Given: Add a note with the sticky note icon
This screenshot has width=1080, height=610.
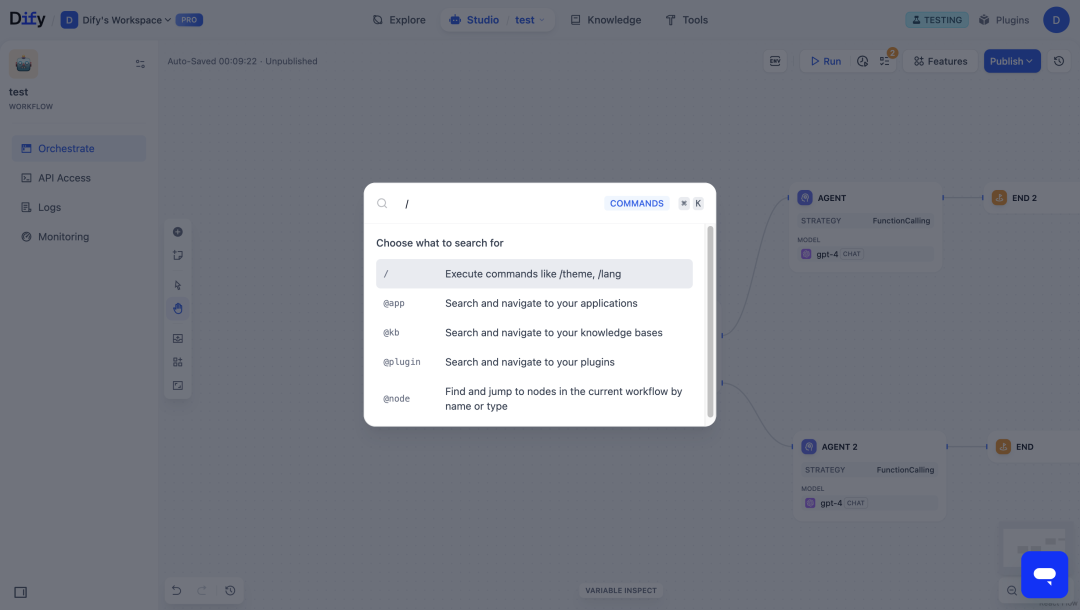Looking at the screenshot, I should pyautogui.click(x=178, y=255).
